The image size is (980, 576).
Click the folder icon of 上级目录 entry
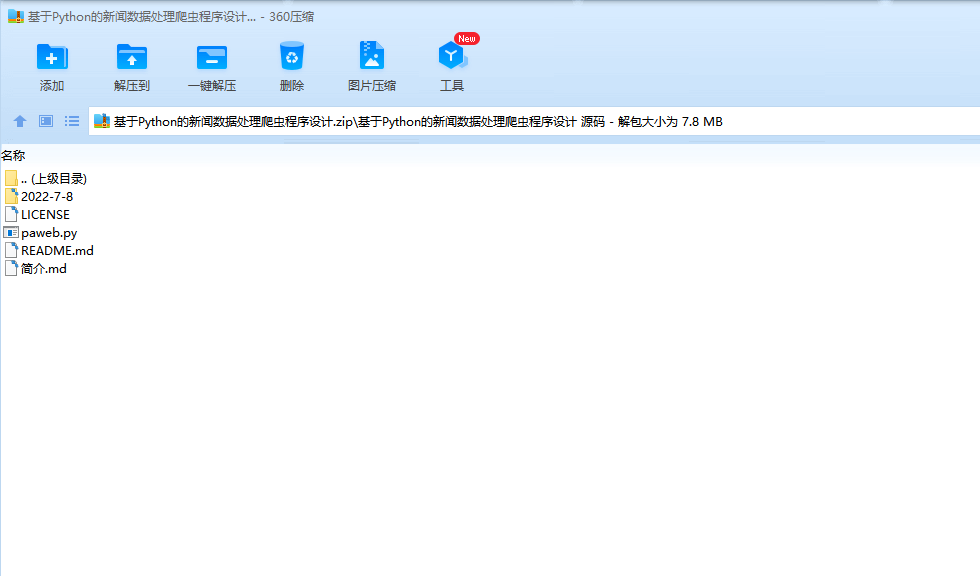coord(11,179)
